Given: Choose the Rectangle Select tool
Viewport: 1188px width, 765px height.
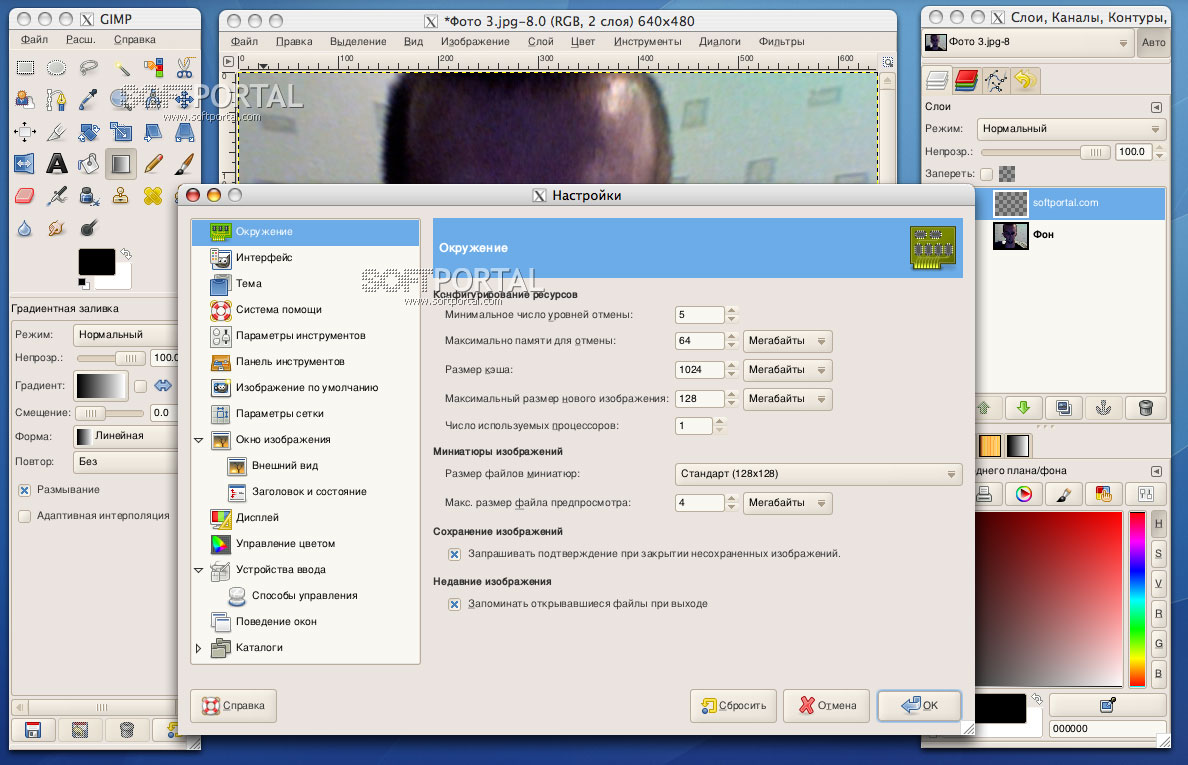Looking at the screenshot, I should (25, 68).
